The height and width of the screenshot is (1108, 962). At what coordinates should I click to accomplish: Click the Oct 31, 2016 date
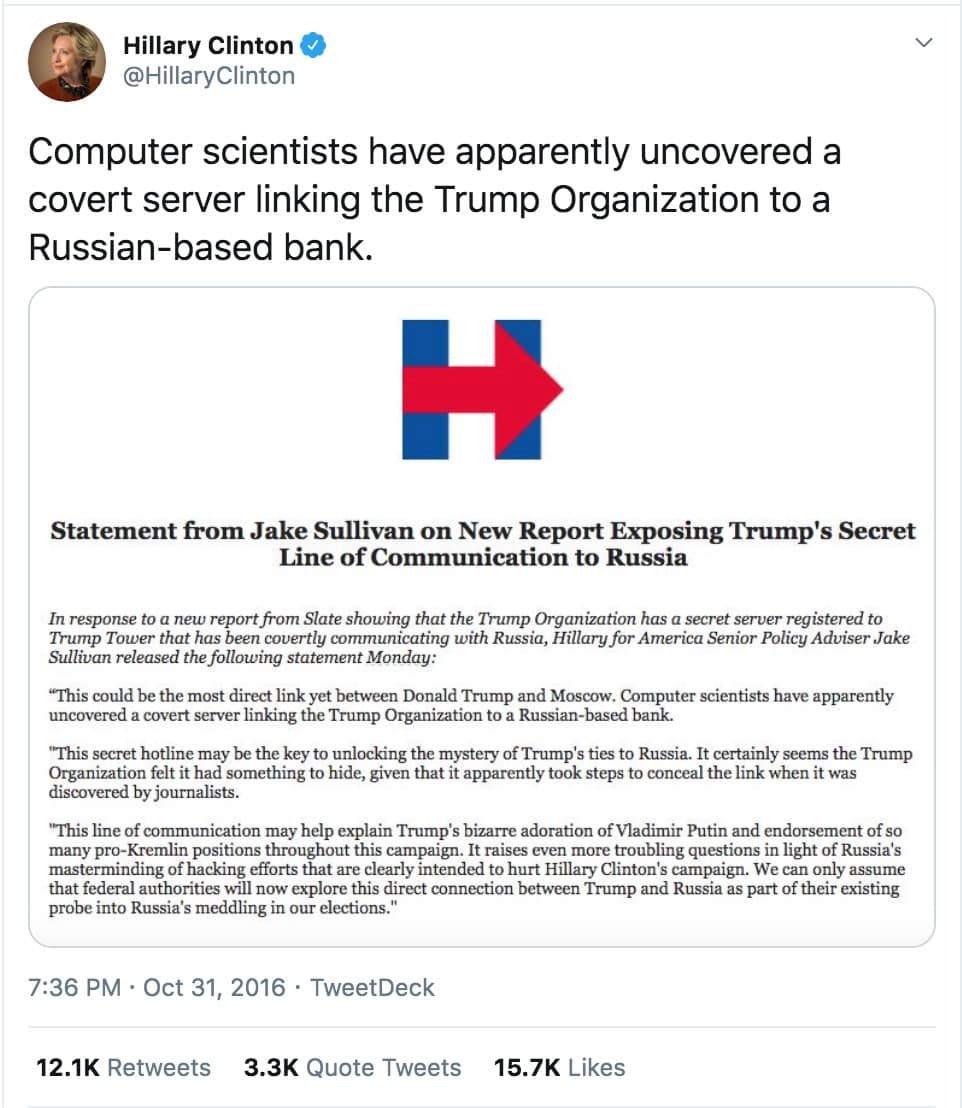pos(214,987)
